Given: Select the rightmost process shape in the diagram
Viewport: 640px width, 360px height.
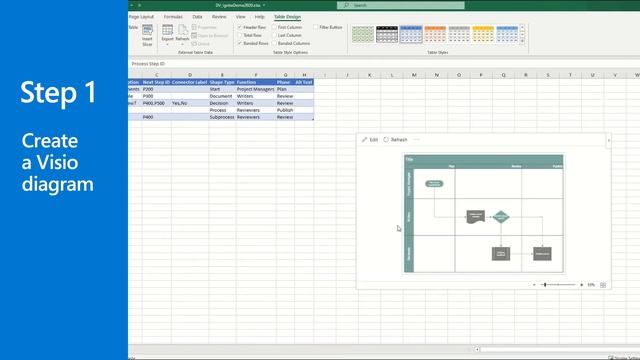Looking at the screenshot, I should click(x=542, y=253).
